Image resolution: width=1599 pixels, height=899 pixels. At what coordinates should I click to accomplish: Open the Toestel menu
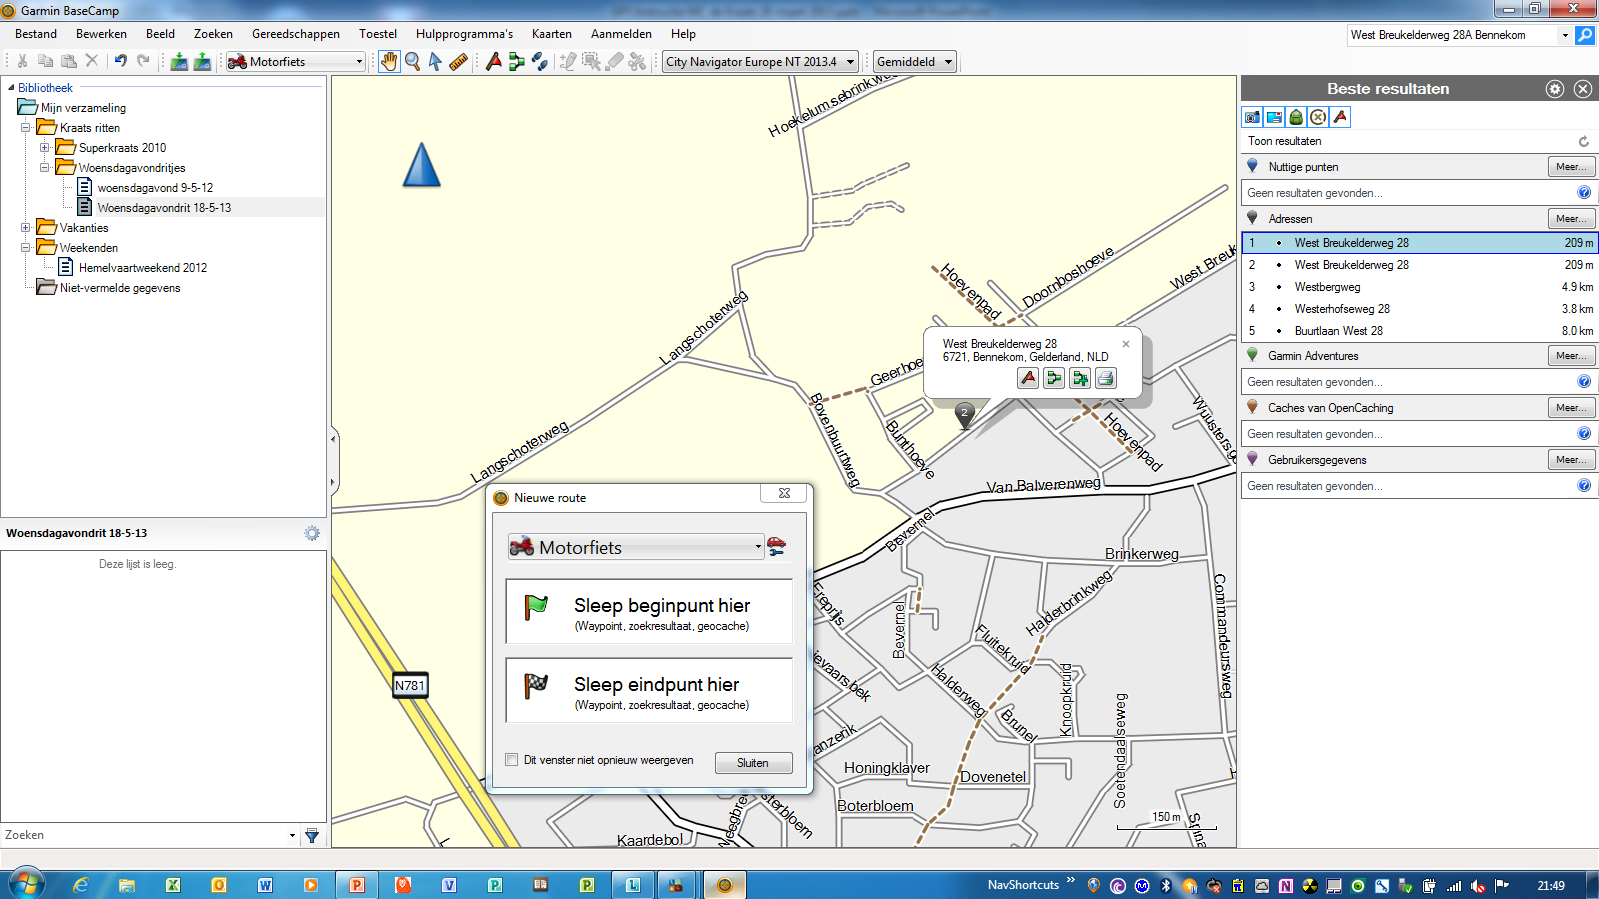(x=378, y=34)
